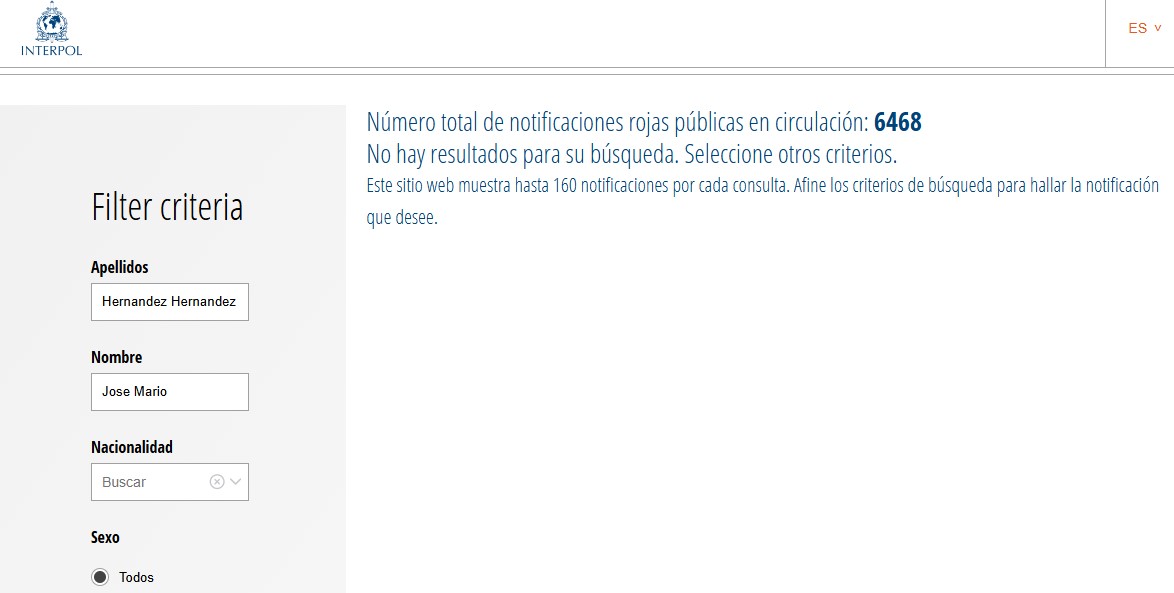This screenshot has width=1174, height=593.
Task: Click the INTERPOL wordmark under the emblem
Action: click(x=51, y=51)
